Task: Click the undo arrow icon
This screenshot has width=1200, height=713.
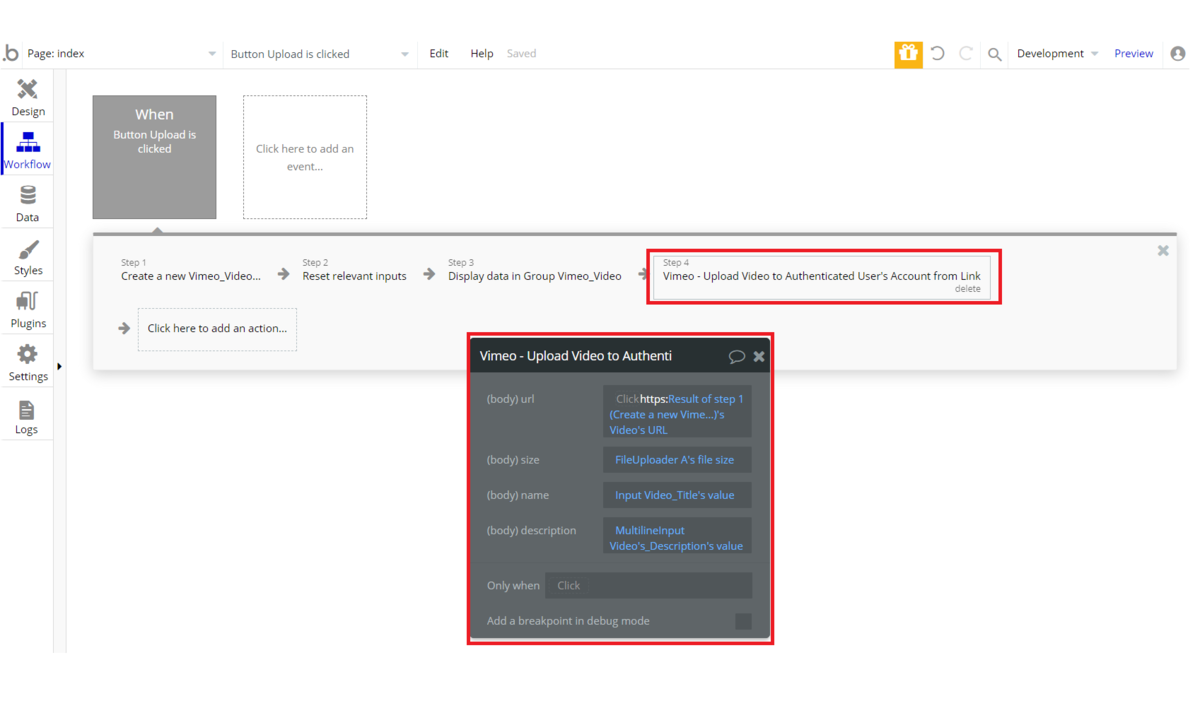Action: tap(938, 54)
